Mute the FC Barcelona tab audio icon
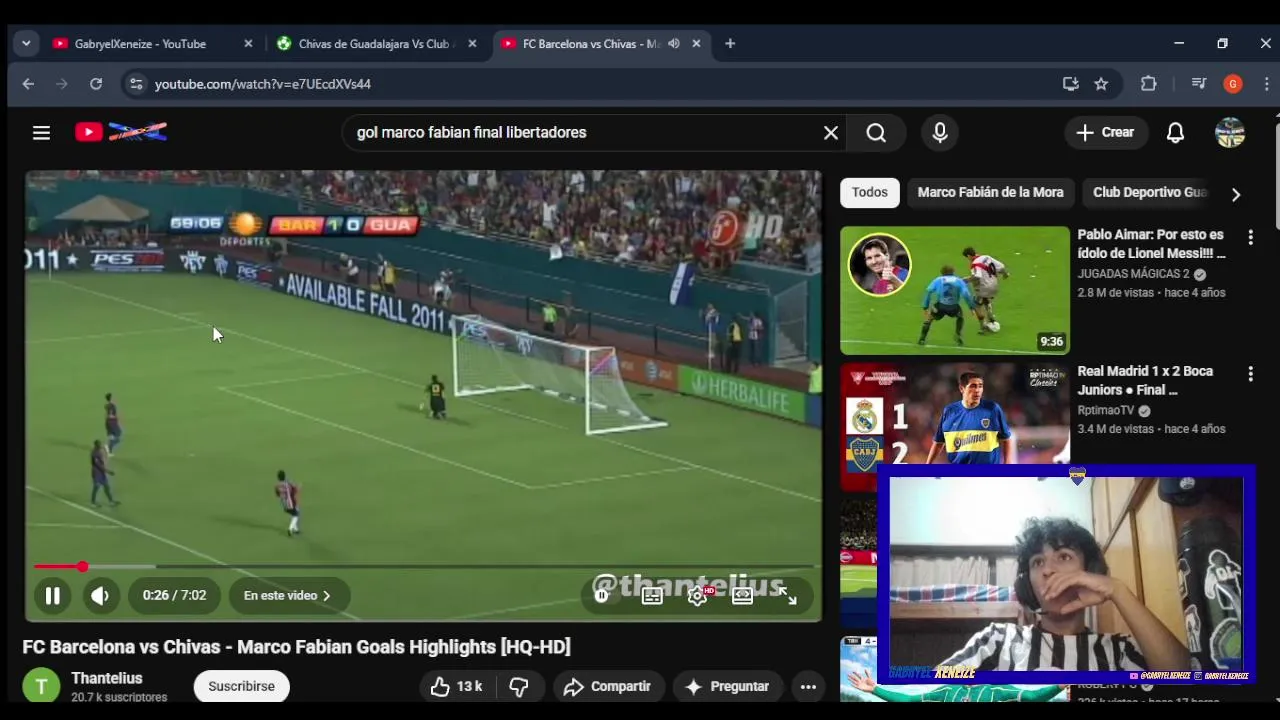1280x720 pixels. click(x=674, y=44)
